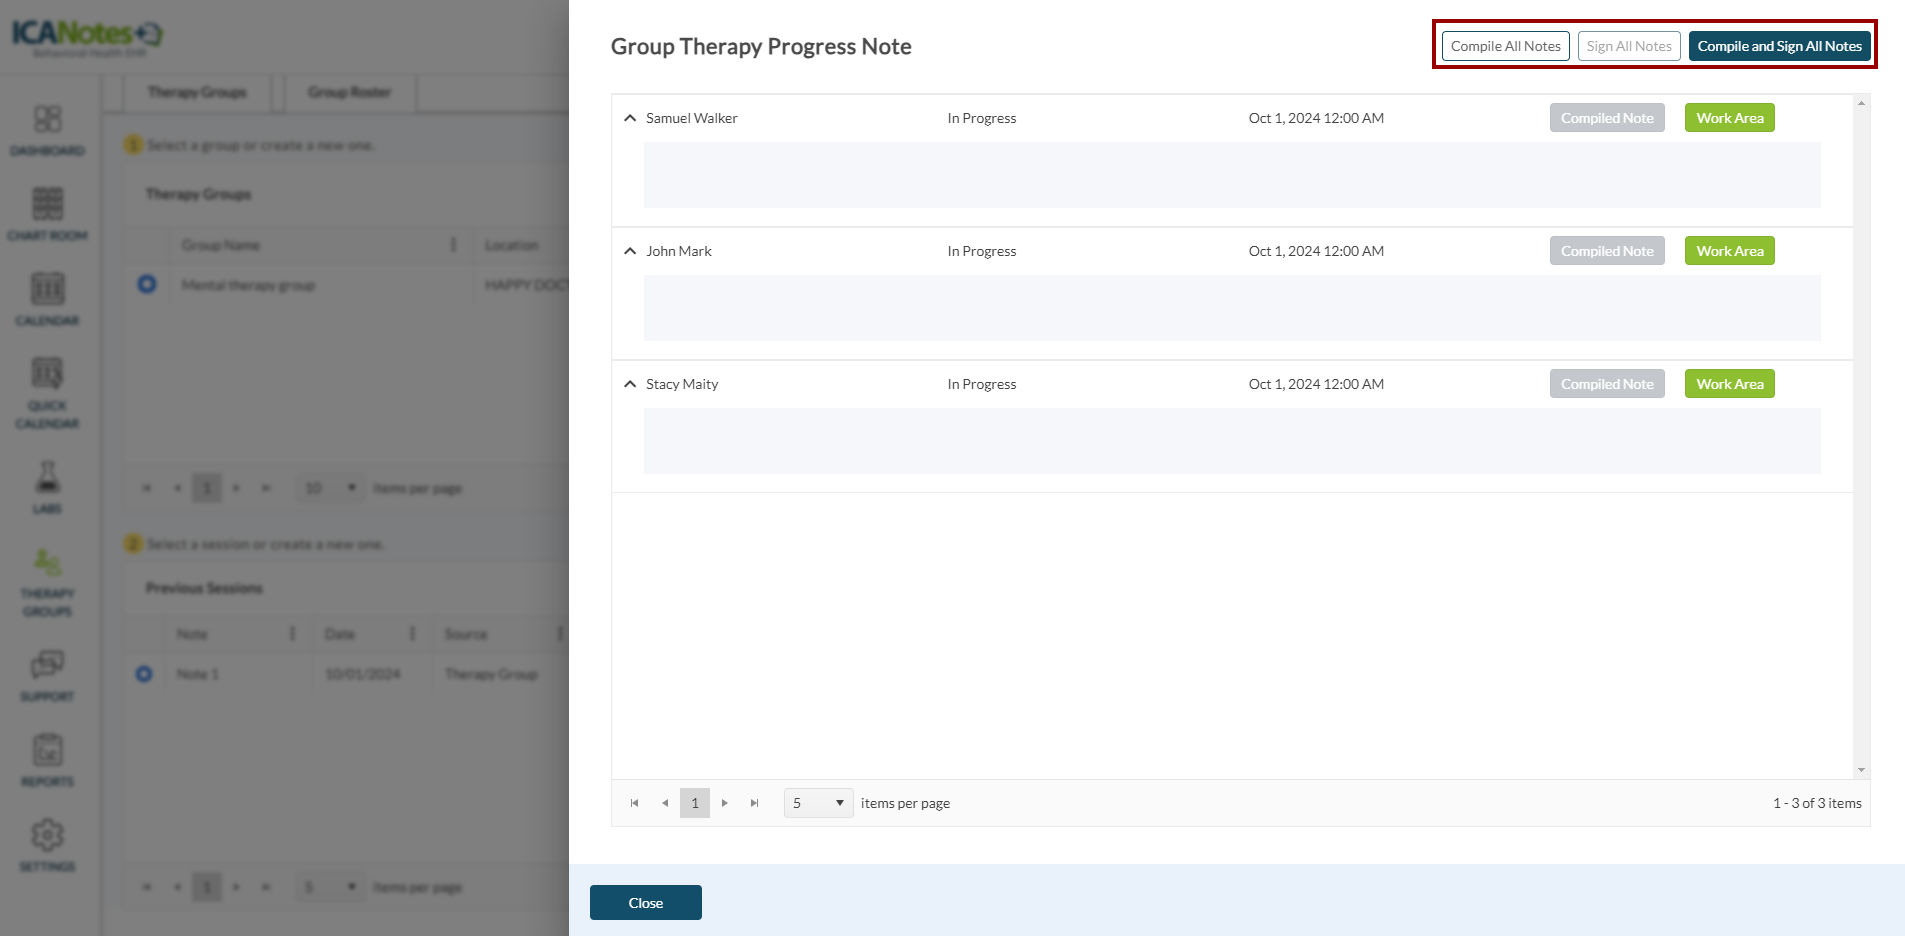This screenshot has height=936, width=1905.
Task: Open Quick Calendar from sidebar
Action: pos(48,394)
